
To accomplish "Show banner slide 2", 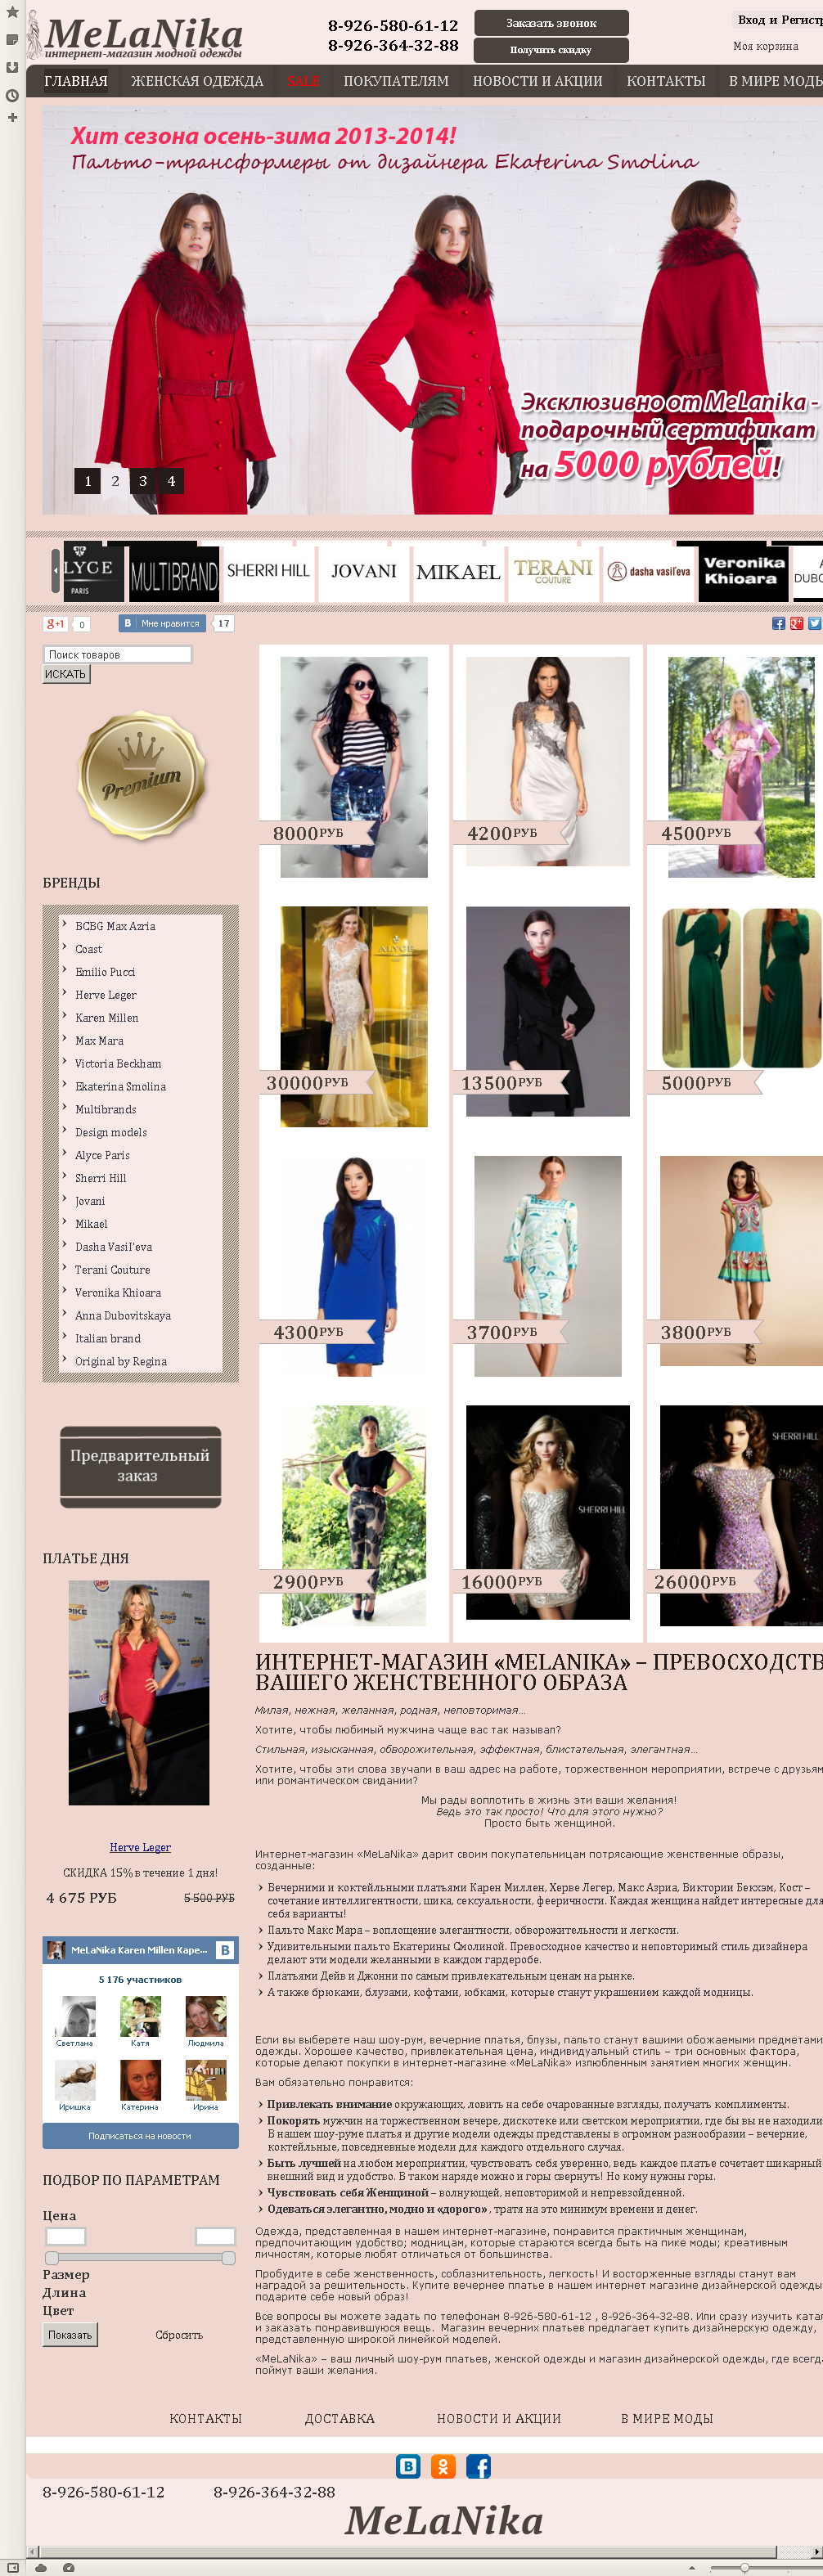I will click(115, 481).
